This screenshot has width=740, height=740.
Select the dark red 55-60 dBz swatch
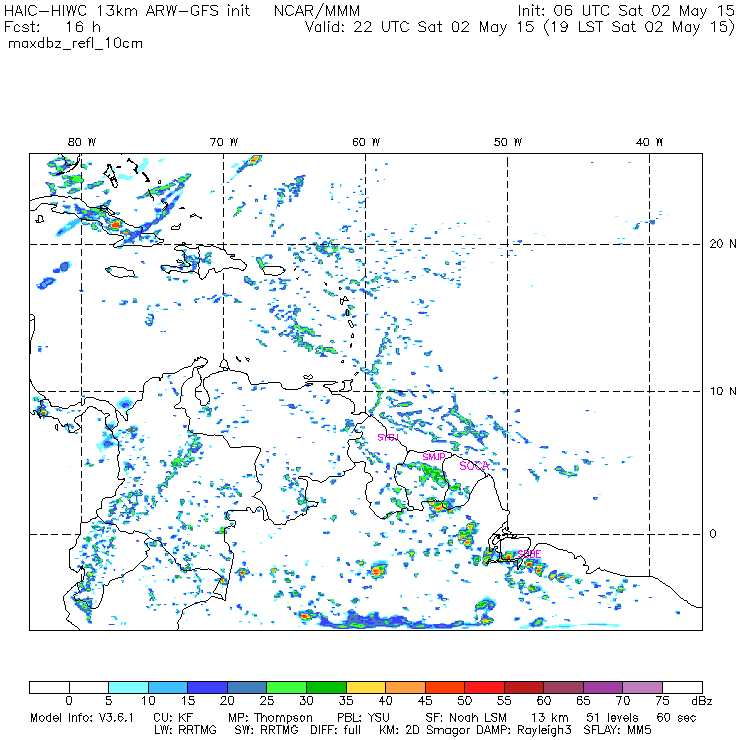click(x=524, y=687)
